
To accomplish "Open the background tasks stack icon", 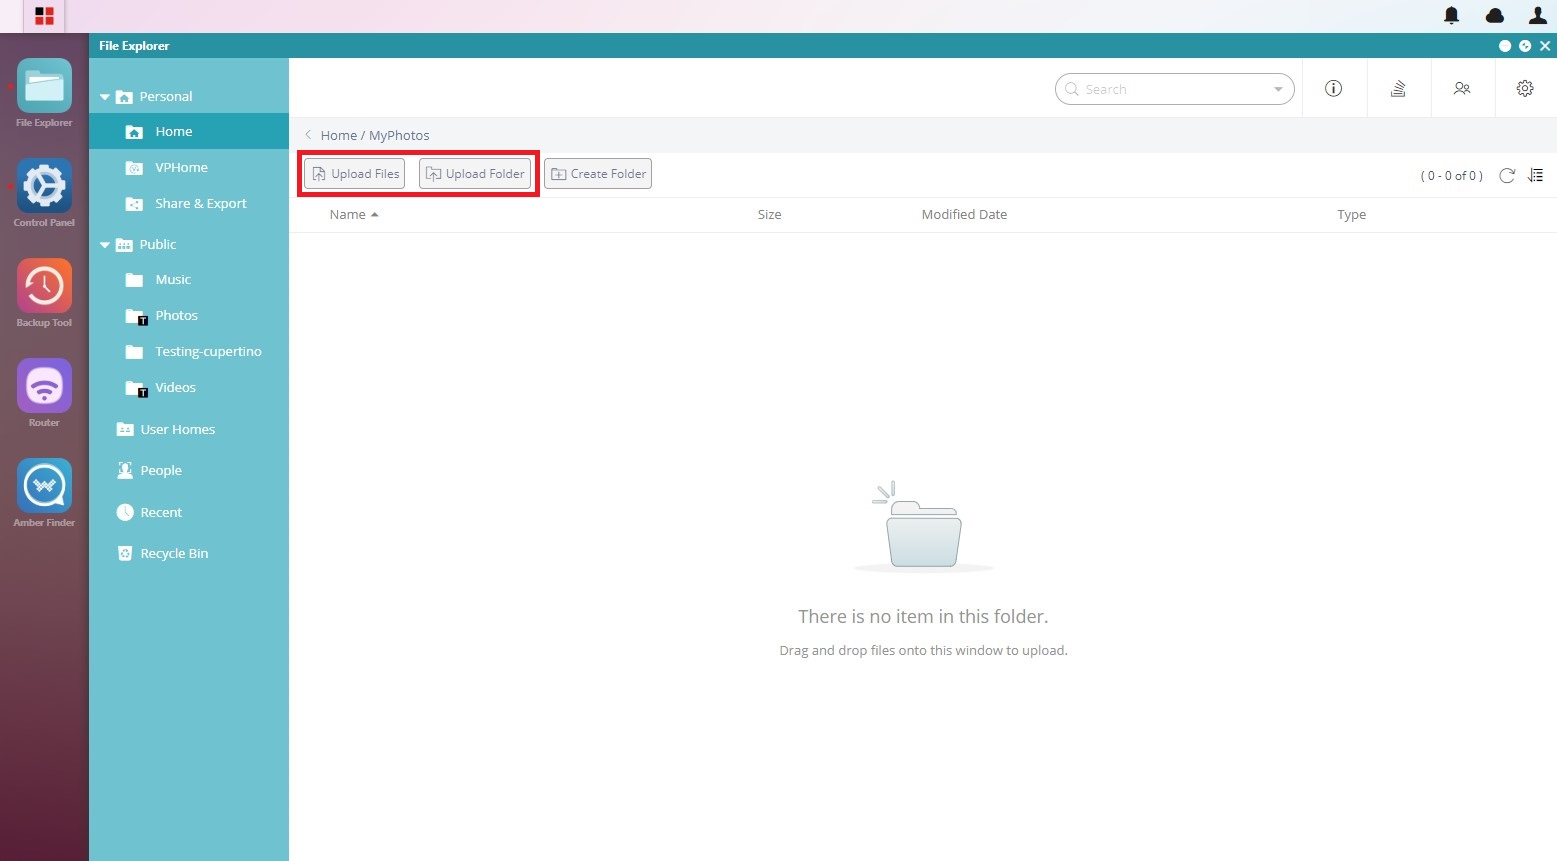I will [1398, 89].
